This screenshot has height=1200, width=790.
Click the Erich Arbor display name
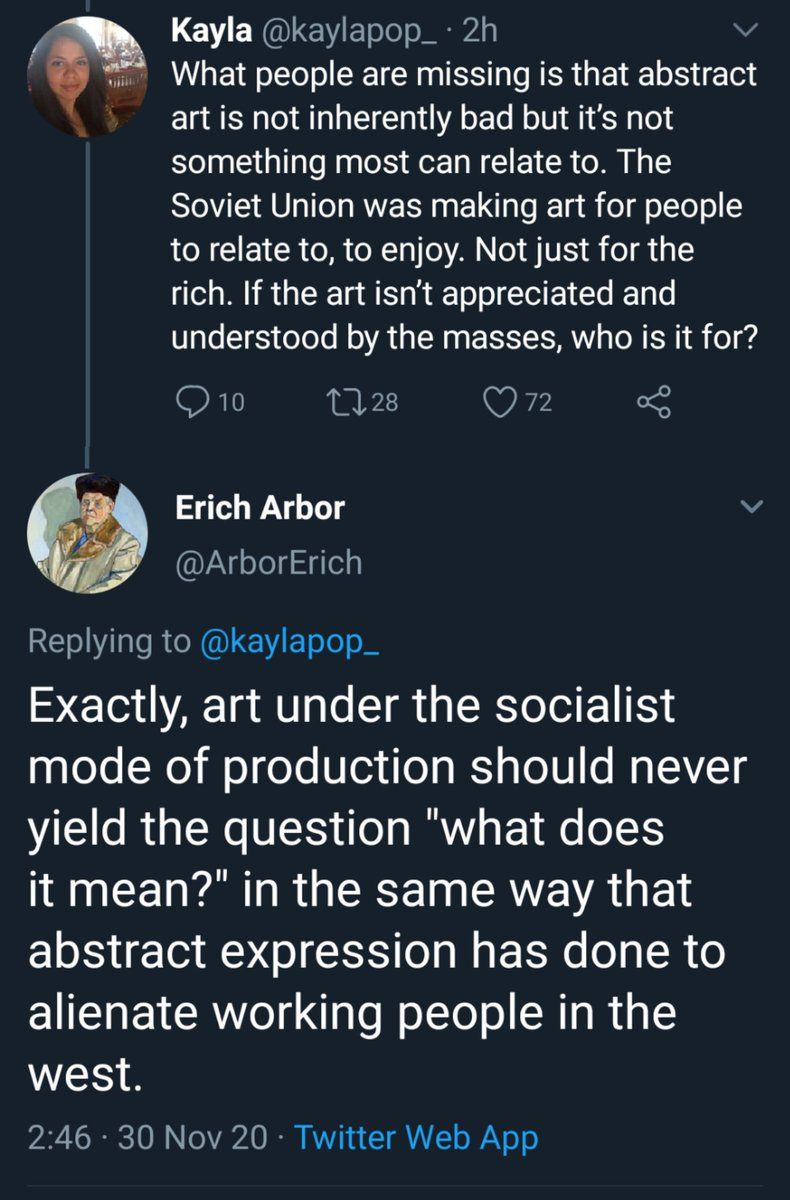click(x=260, y=508)
